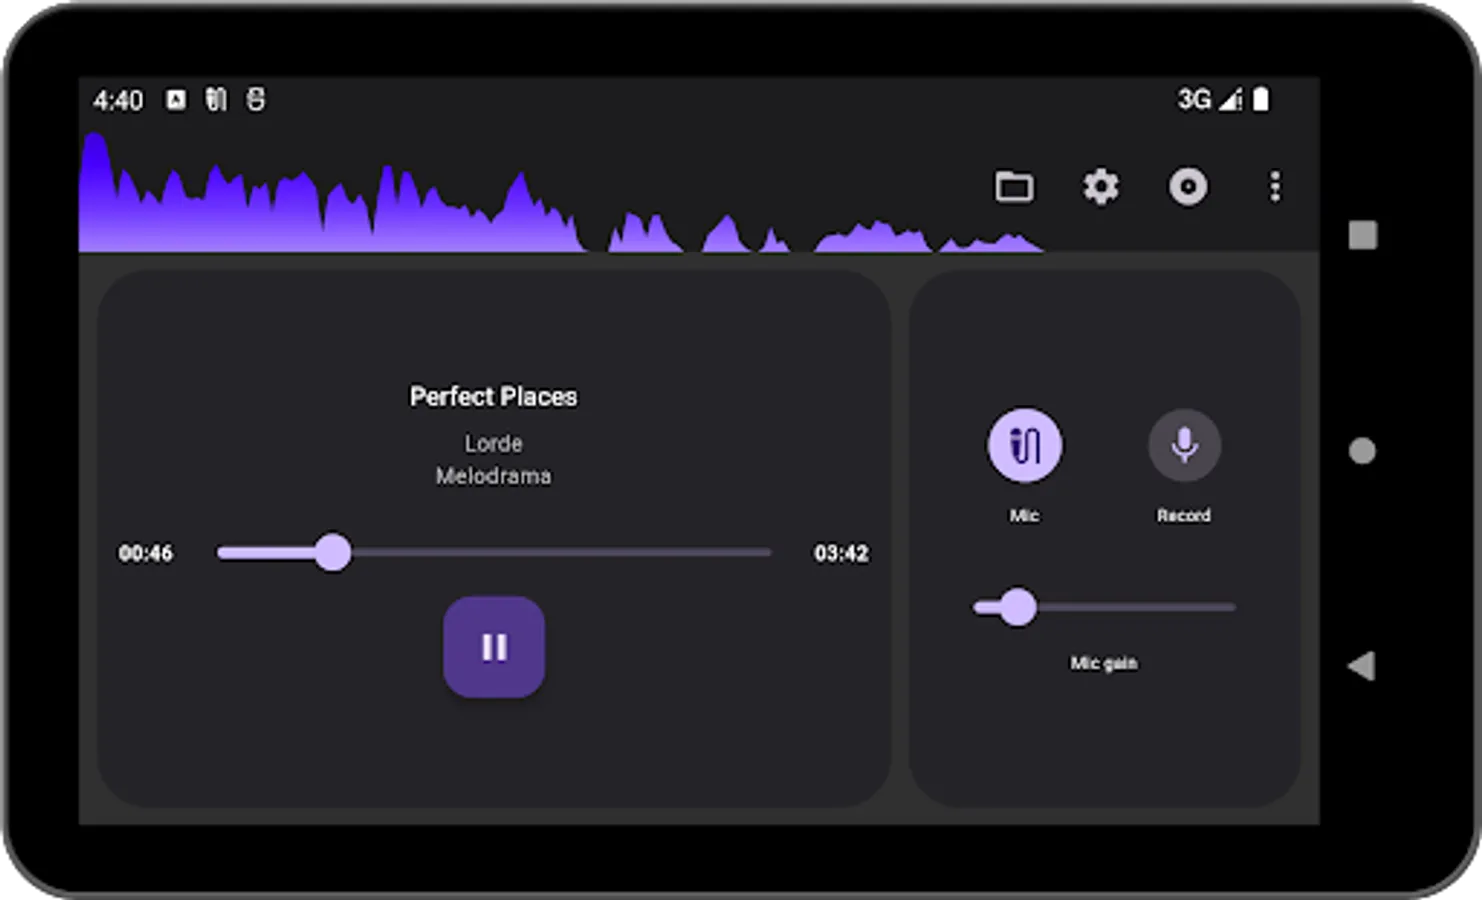Image resolution: width=1482 pixels, height=900 pixels.
Task: Click the battery status icon
Action: coord(1261,99)
